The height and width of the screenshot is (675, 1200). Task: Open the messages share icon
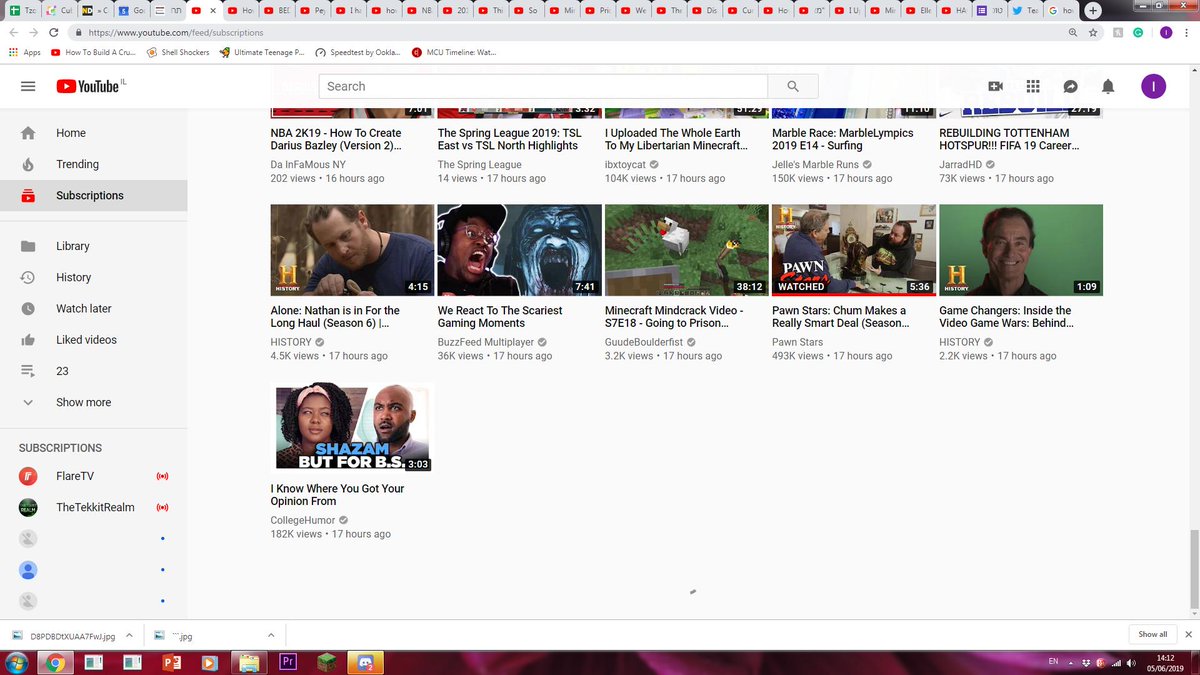pyautogui.click(x=1070, y=87)
